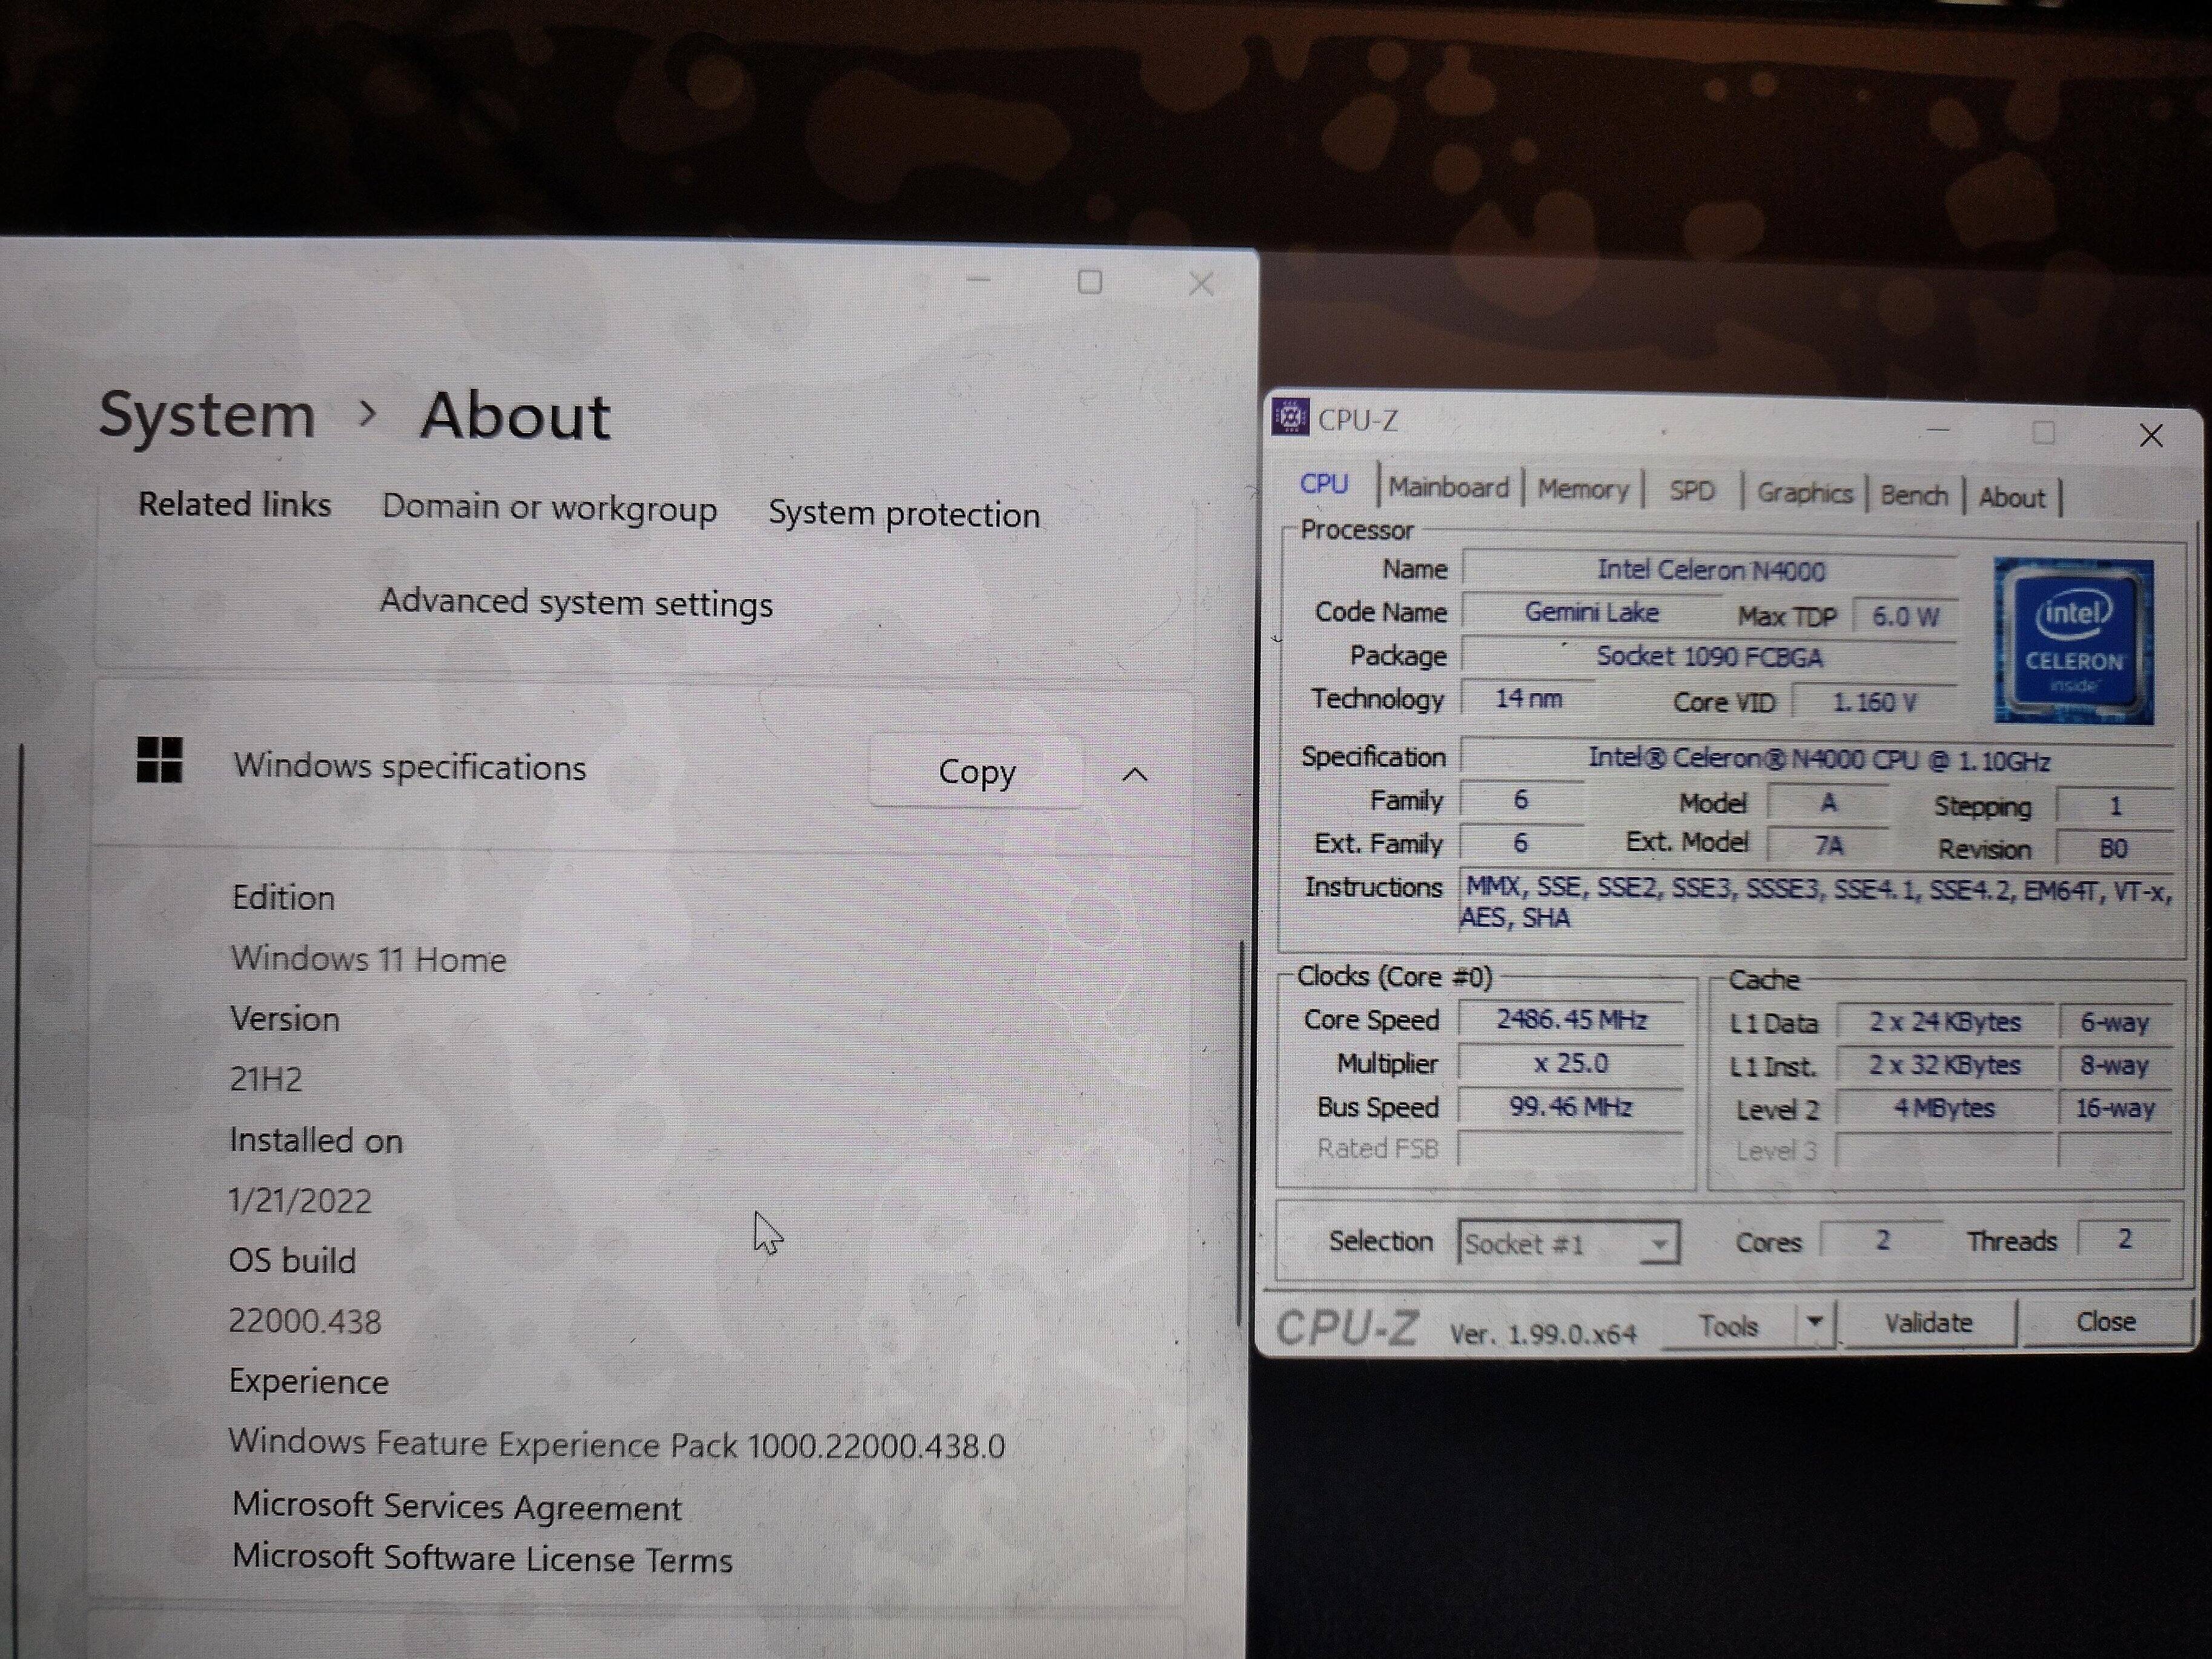The image size is (2212, 1659).
Task: Collapse the Windows specifications section chevron
Action: pyautogui.click(x=1135, y=774)
